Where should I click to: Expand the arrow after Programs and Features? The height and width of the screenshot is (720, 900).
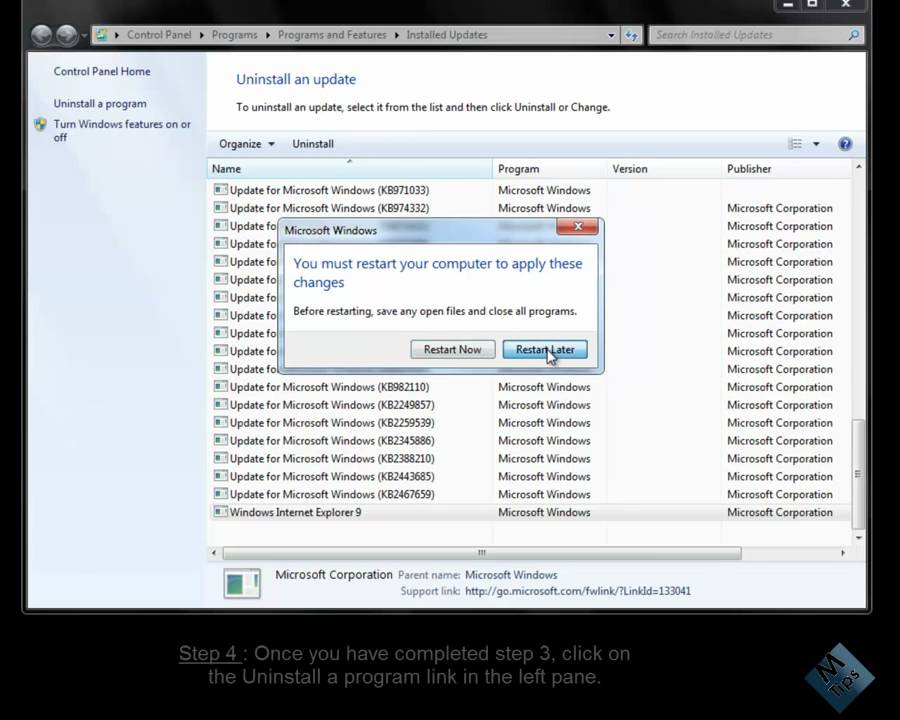click(397, 35)
